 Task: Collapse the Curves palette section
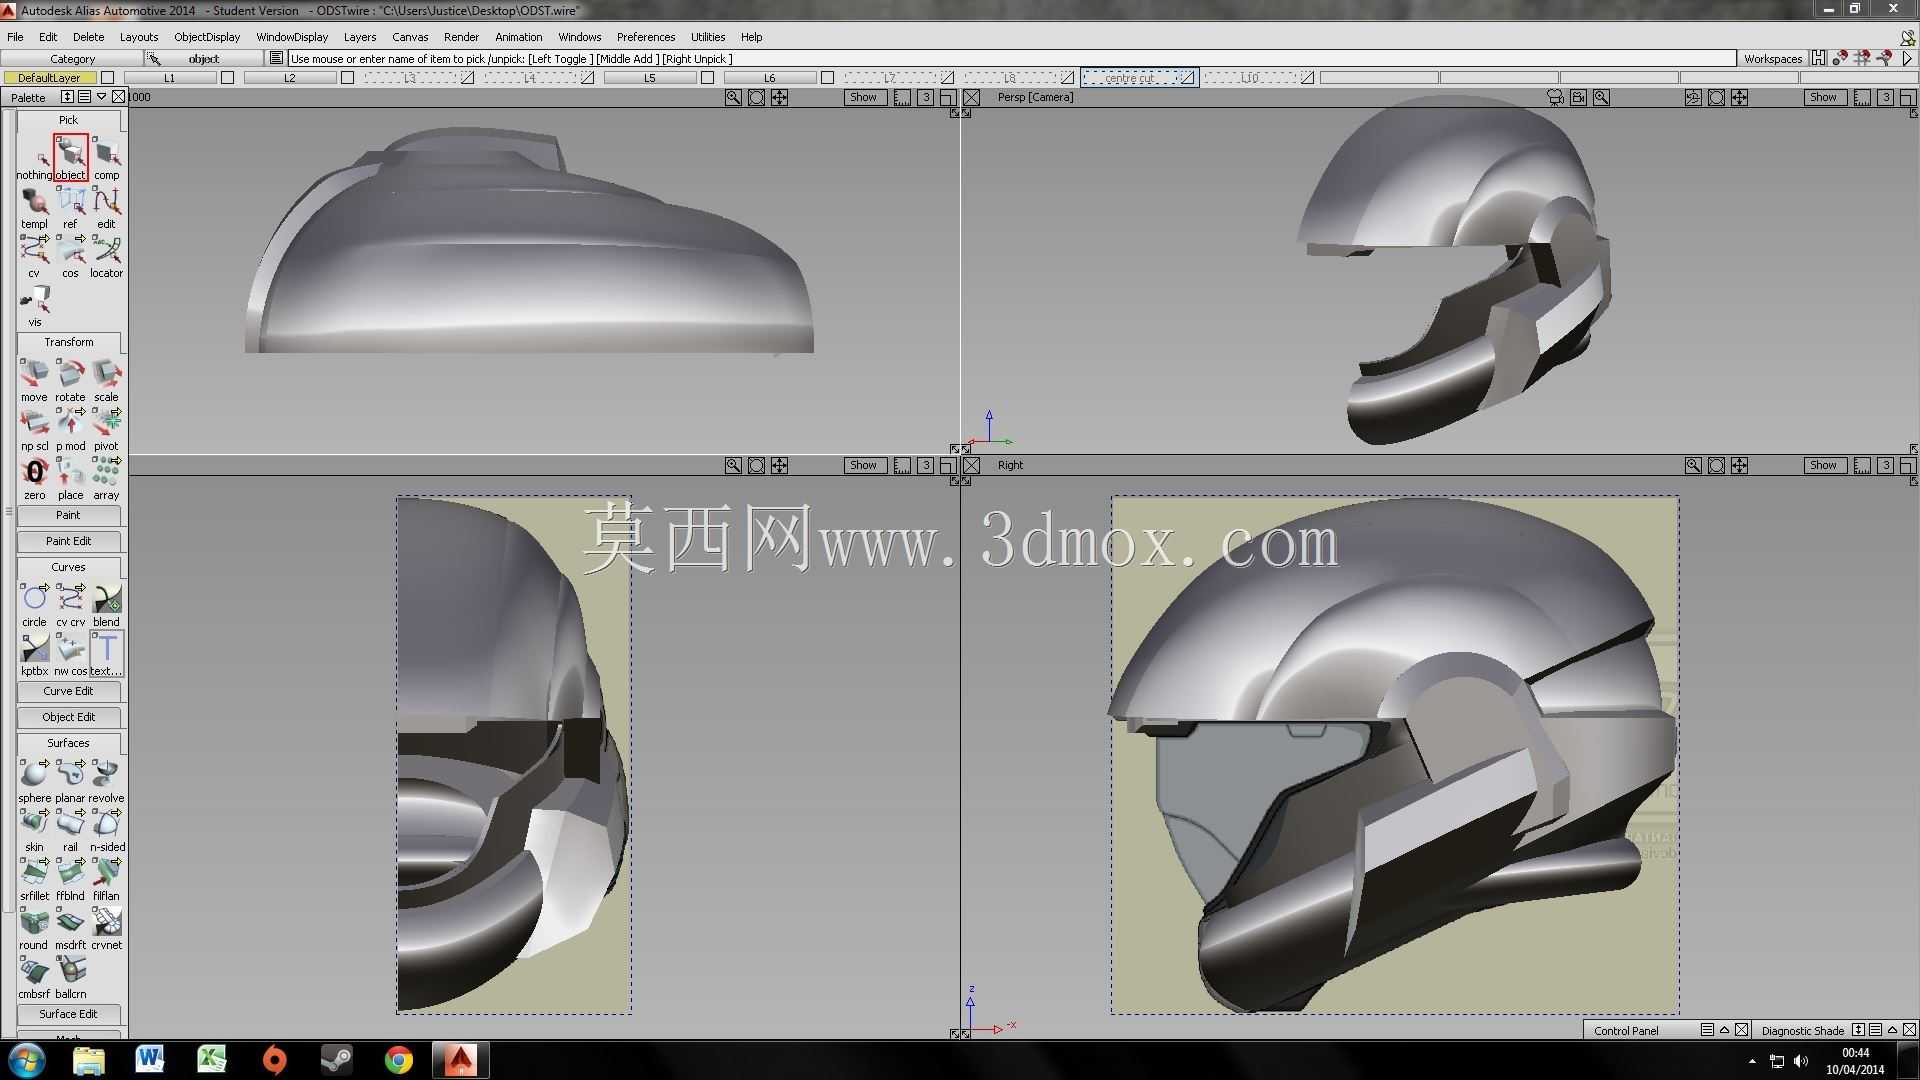[x=68, y=567]
